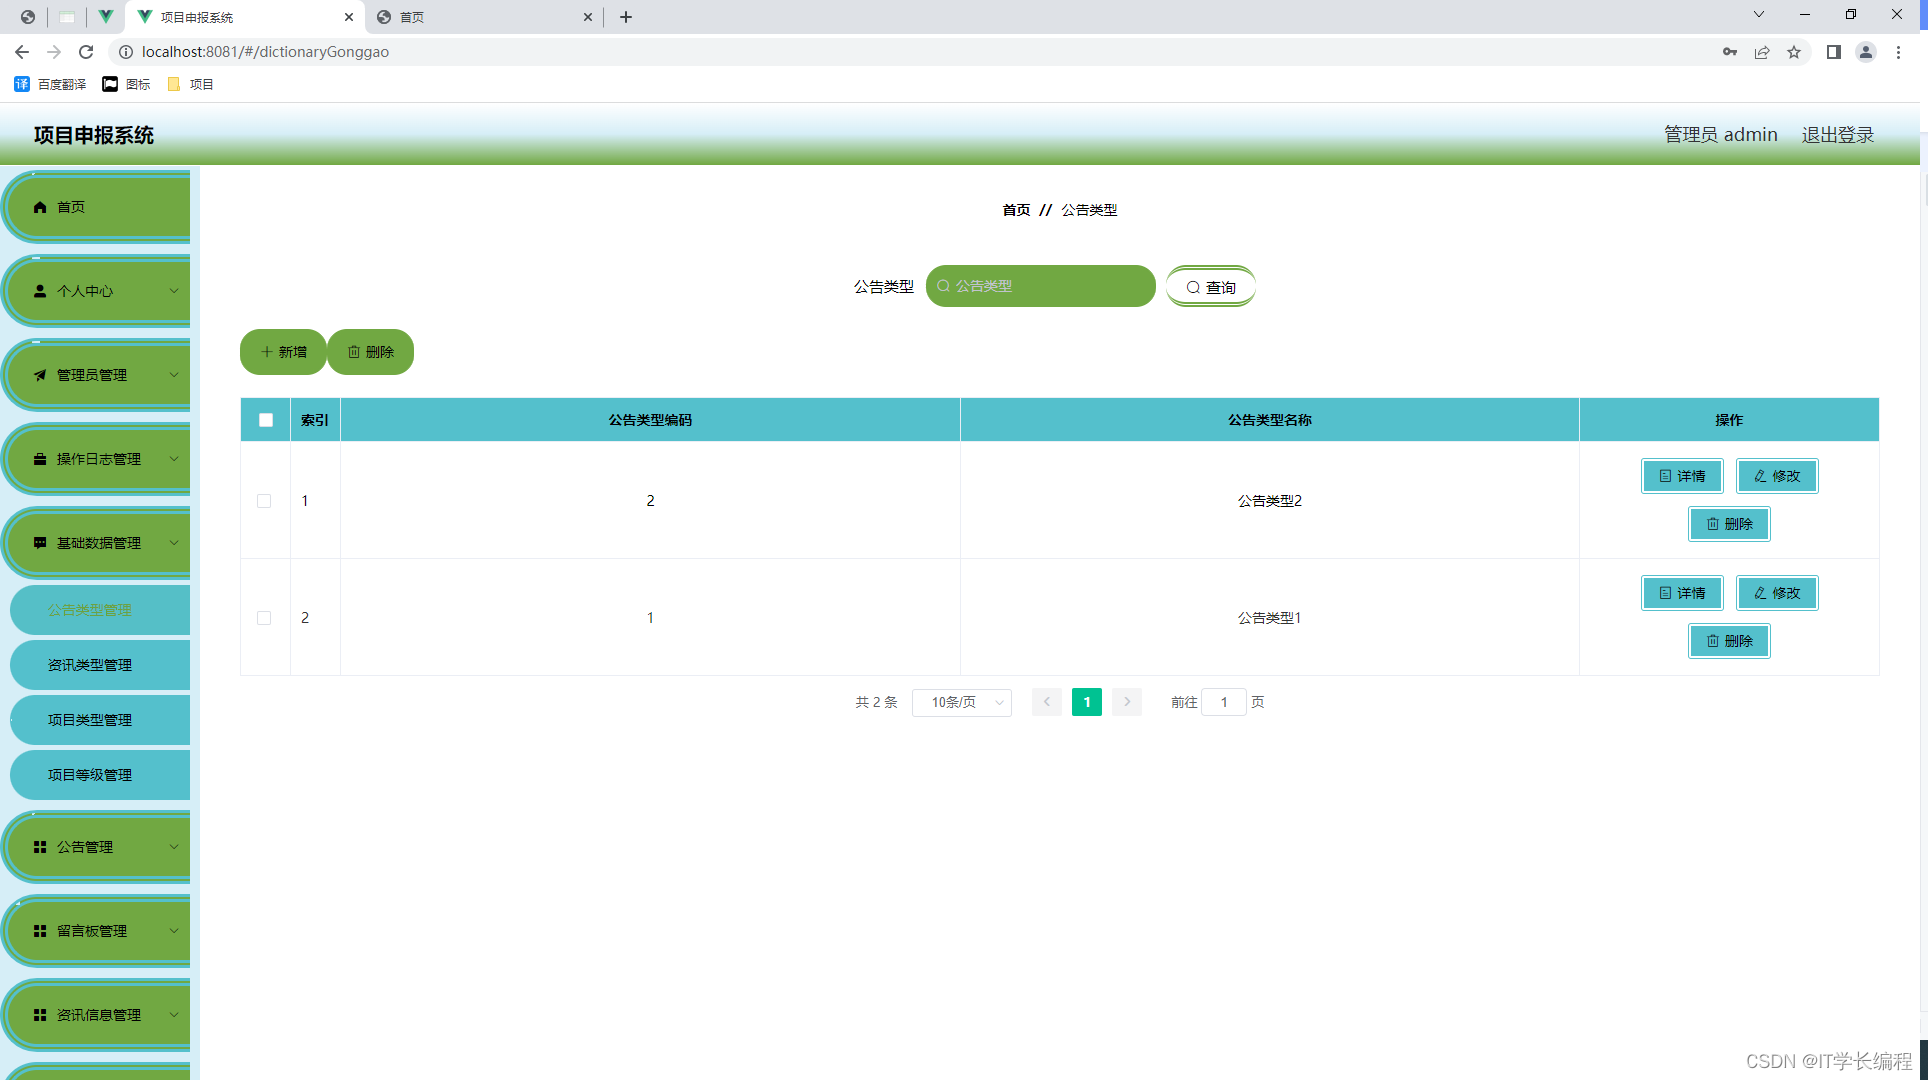Check the checkbox for row 公告类型1

click(x=264, y=618)
